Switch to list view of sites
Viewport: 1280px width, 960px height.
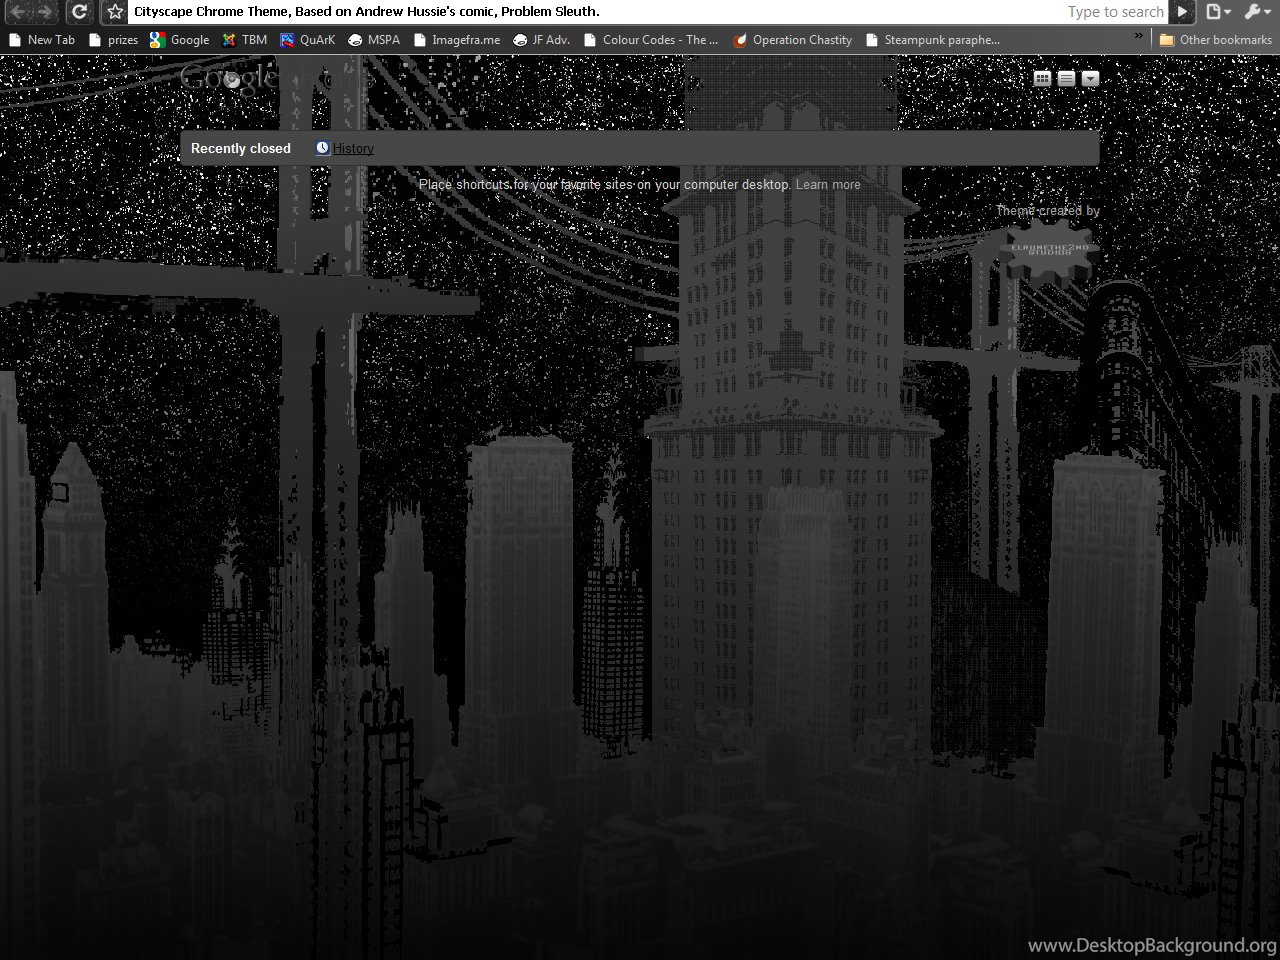point(1066,78)
